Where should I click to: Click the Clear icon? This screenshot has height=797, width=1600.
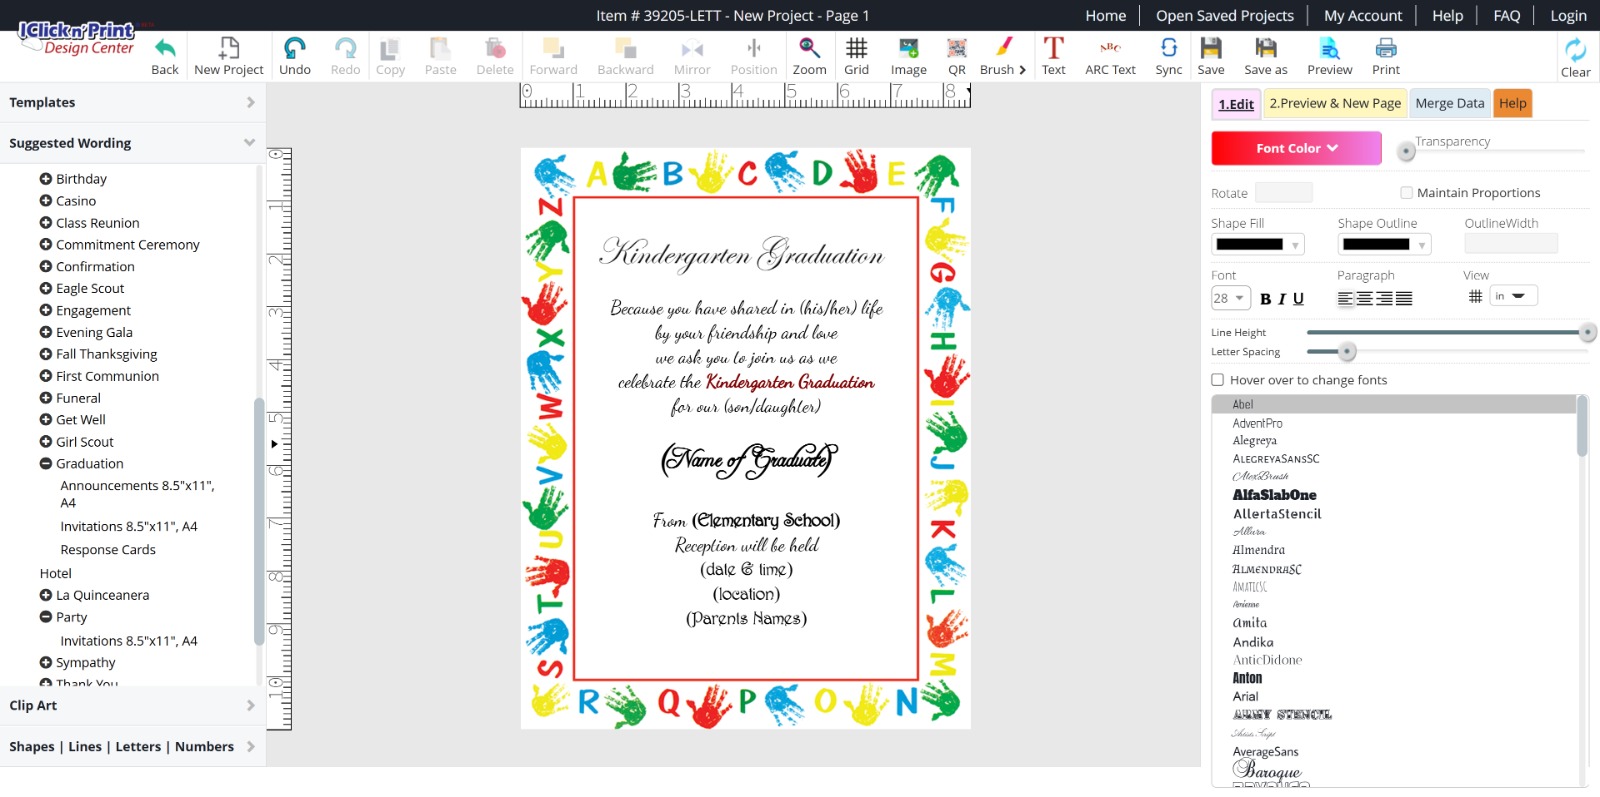pyautogui.click(x=1575, y=51)
